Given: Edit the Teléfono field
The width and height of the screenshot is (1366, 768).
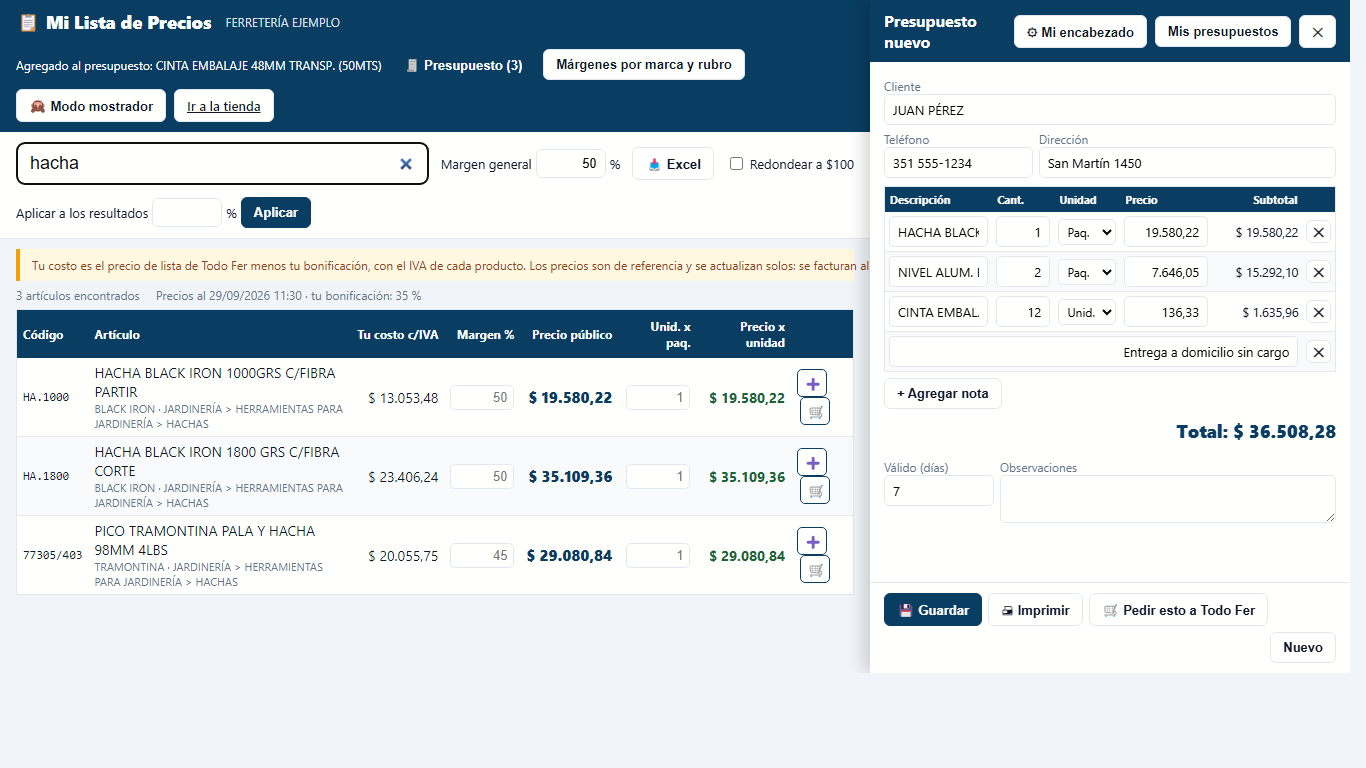Looking at the screenshot, I should click(958, 163).
